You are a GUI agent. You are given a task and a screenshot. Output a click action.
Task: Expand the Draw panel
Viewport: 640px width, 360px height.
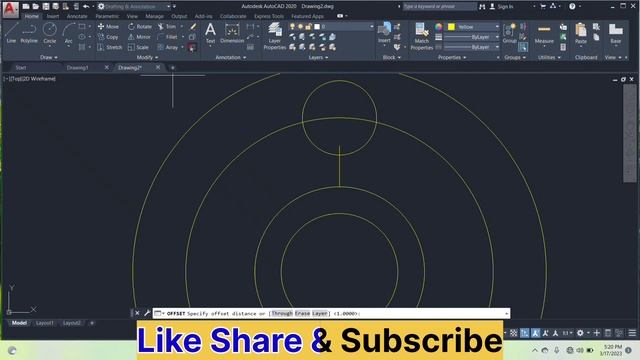click(49, 58)
